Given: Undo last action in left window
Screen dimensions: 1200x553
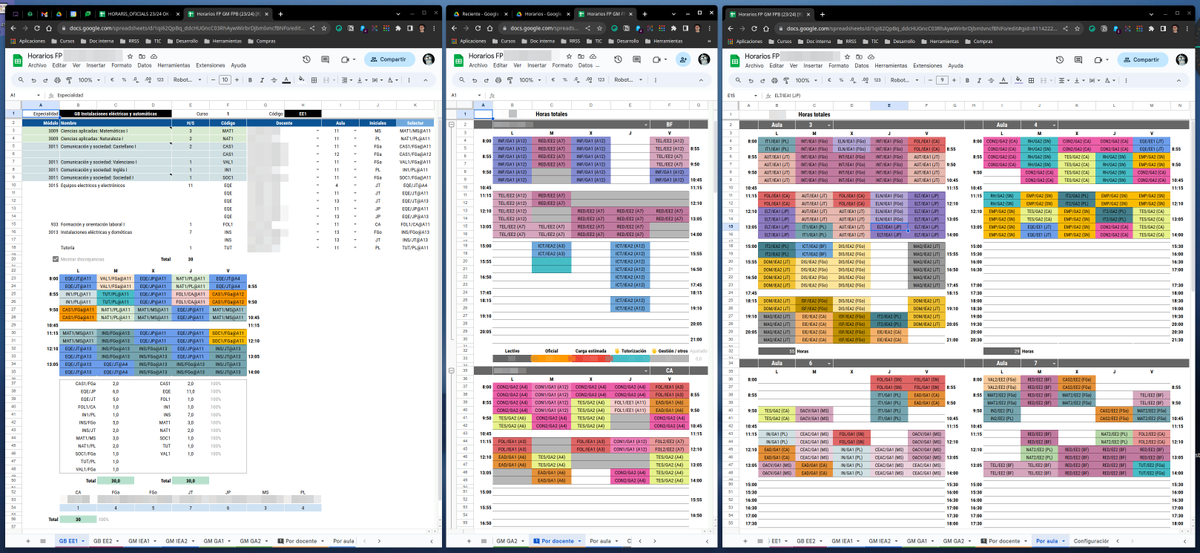Looking at the screenshot, I should click(x=34, y=80).
